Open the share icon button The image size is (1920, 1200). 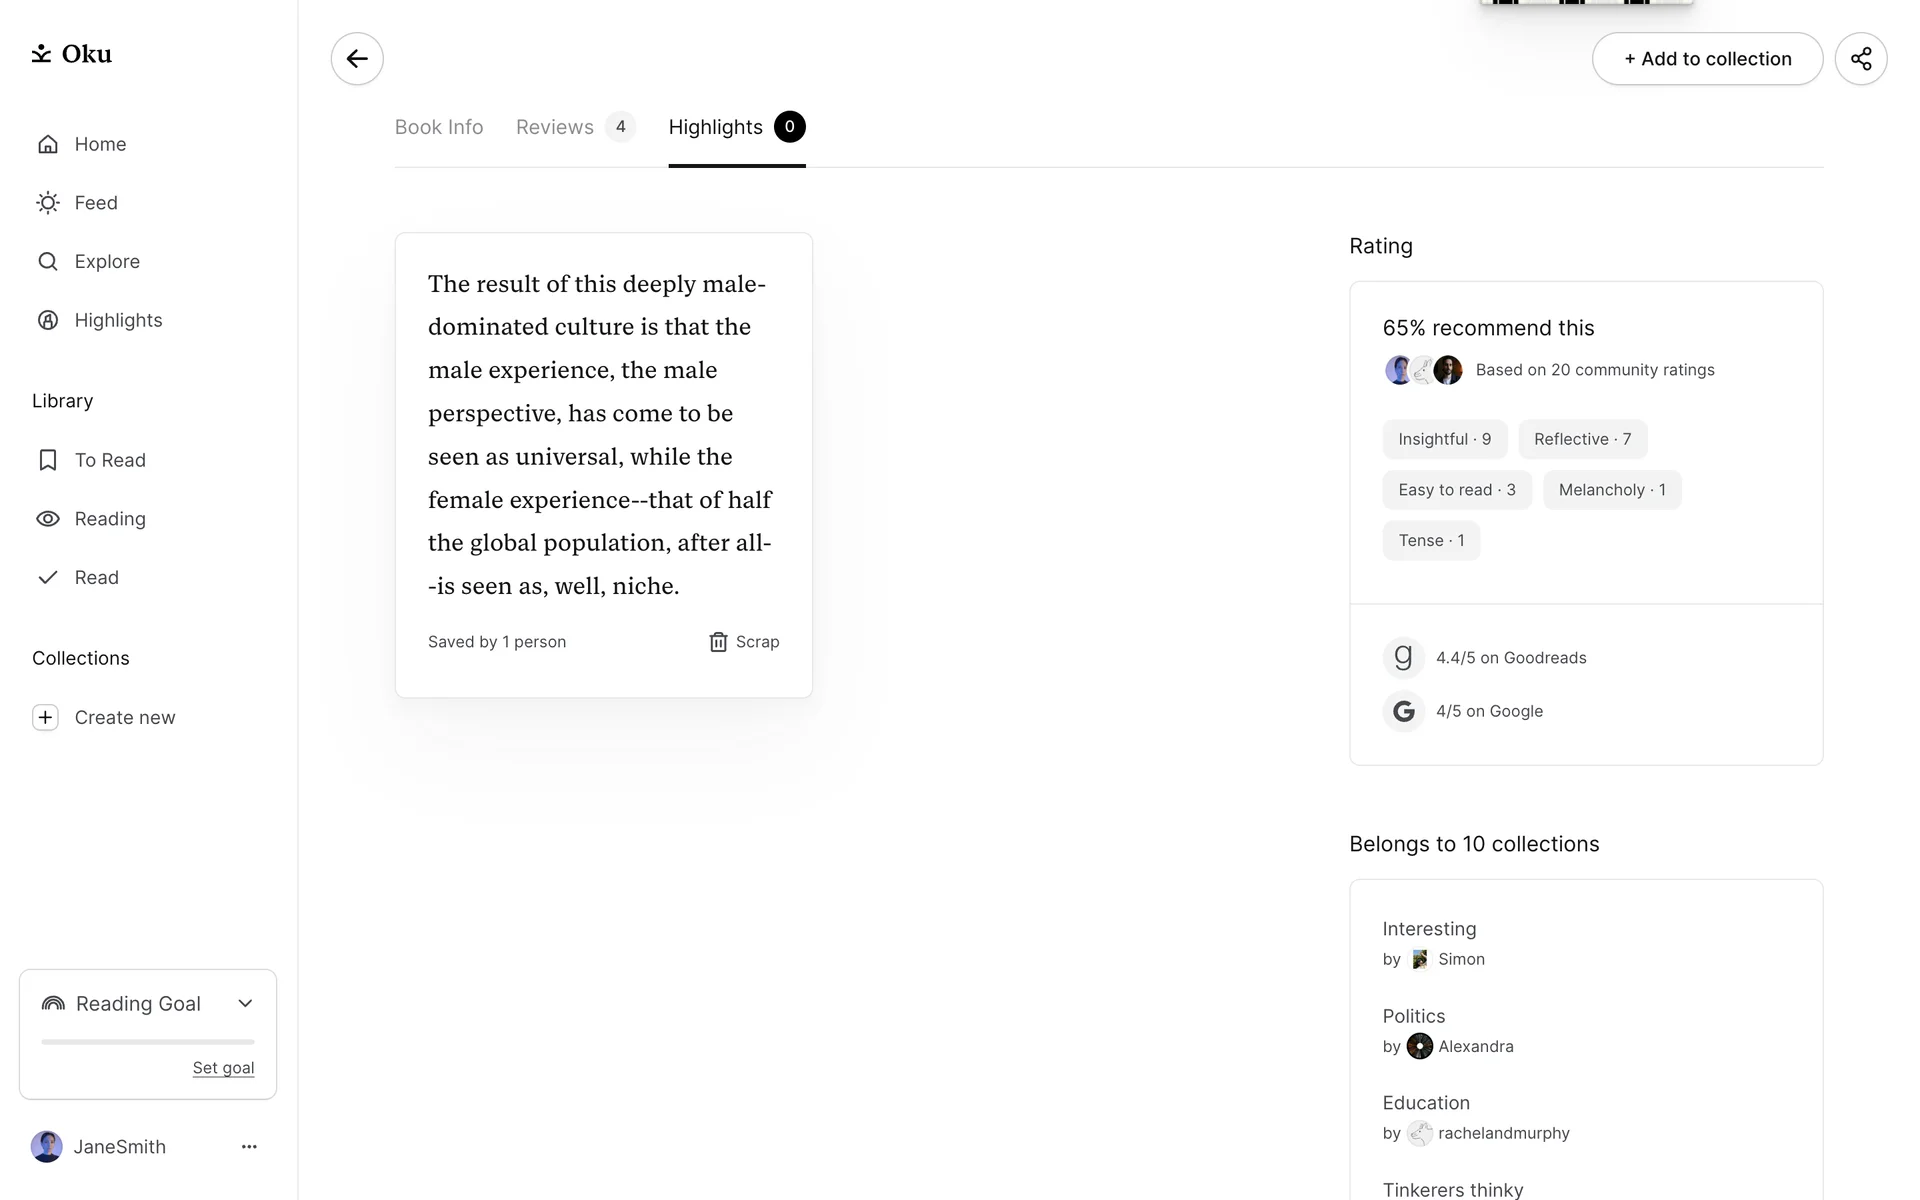pyautogui.click(x=1860, y=59)
